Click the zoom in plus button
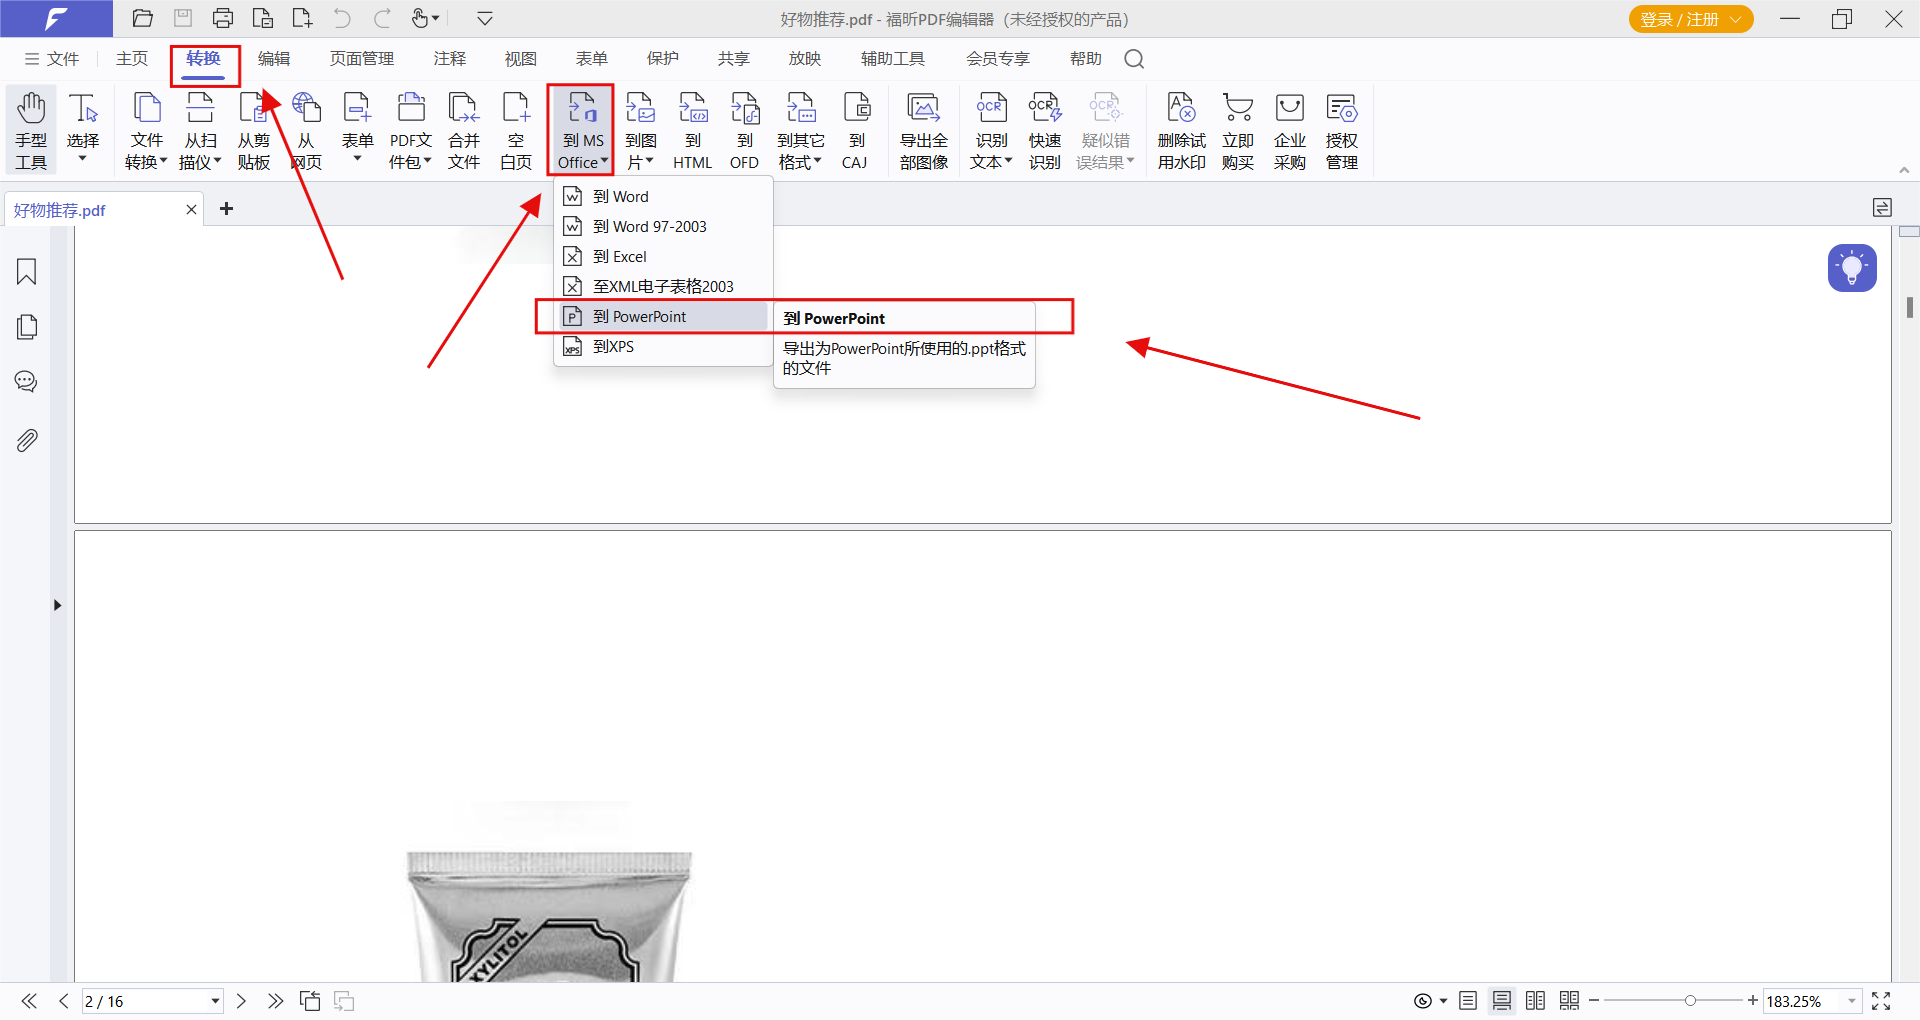The image size is (1920, 1020). (x=1752, y=1000)
